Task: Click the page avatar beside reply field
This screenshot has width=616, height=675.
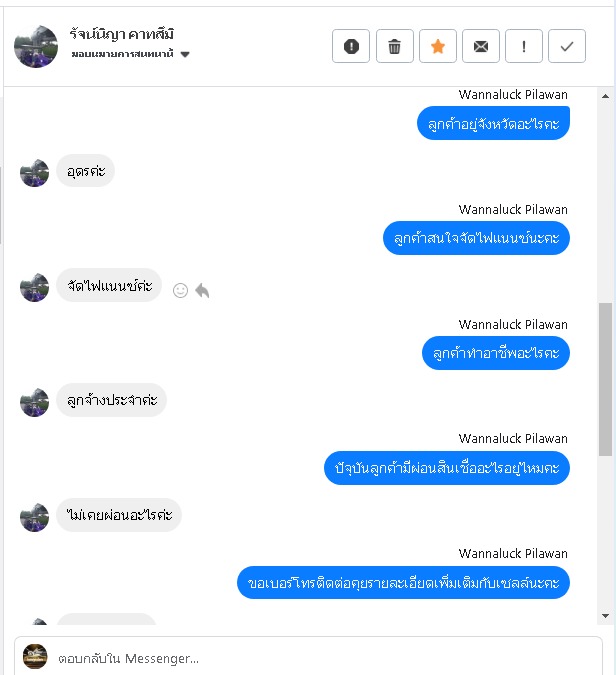Action: pyautogui.click(x=35, y=656)
